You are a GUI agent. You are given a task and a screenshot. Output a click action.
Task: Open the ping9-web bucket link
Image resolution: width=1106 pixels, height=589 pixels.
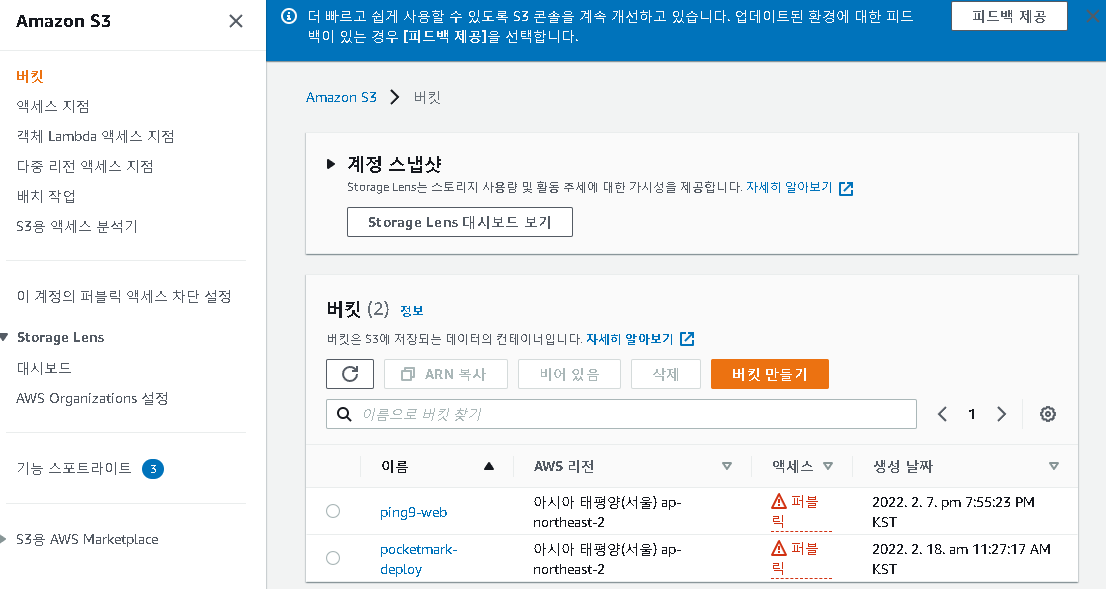[x=413, y=512]
